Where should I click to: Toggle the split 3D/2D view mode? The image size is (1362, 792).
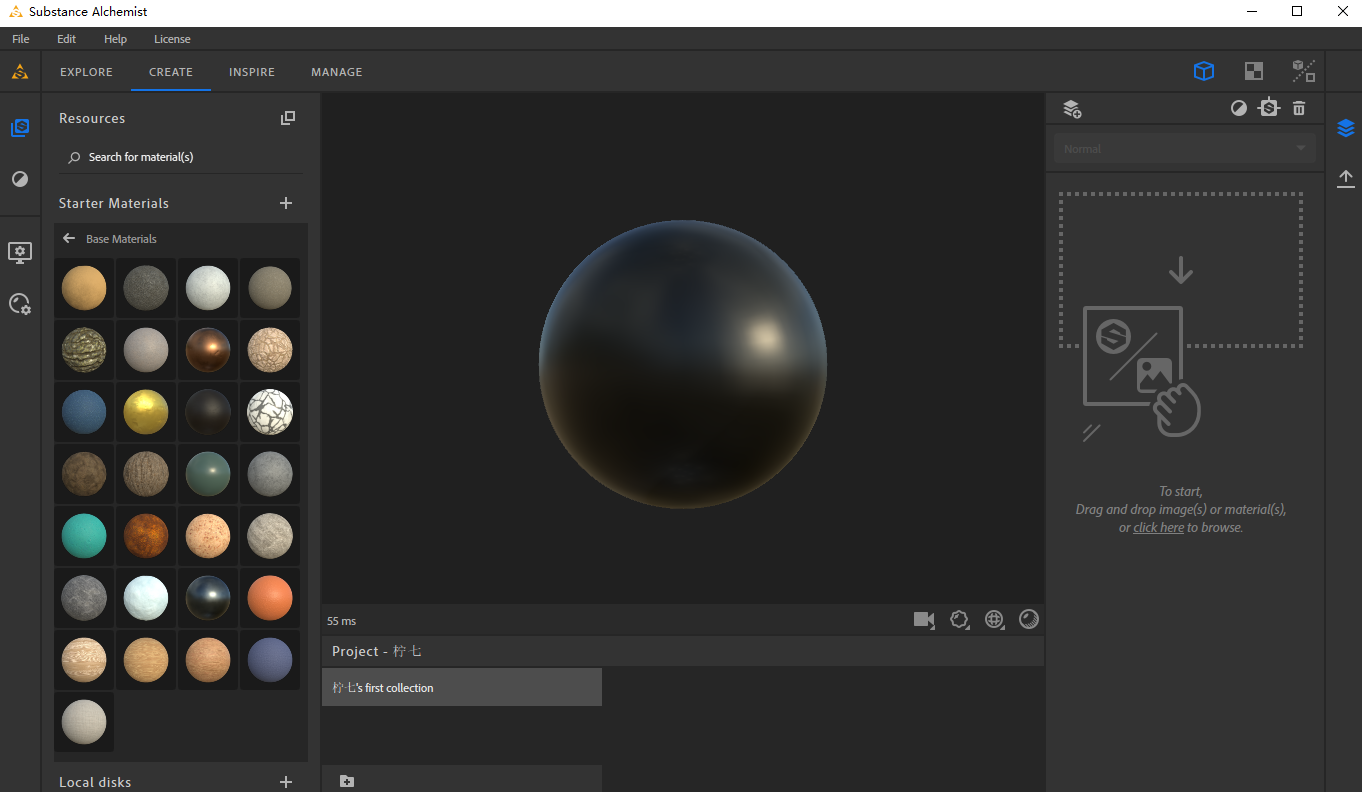point(1303,71)
